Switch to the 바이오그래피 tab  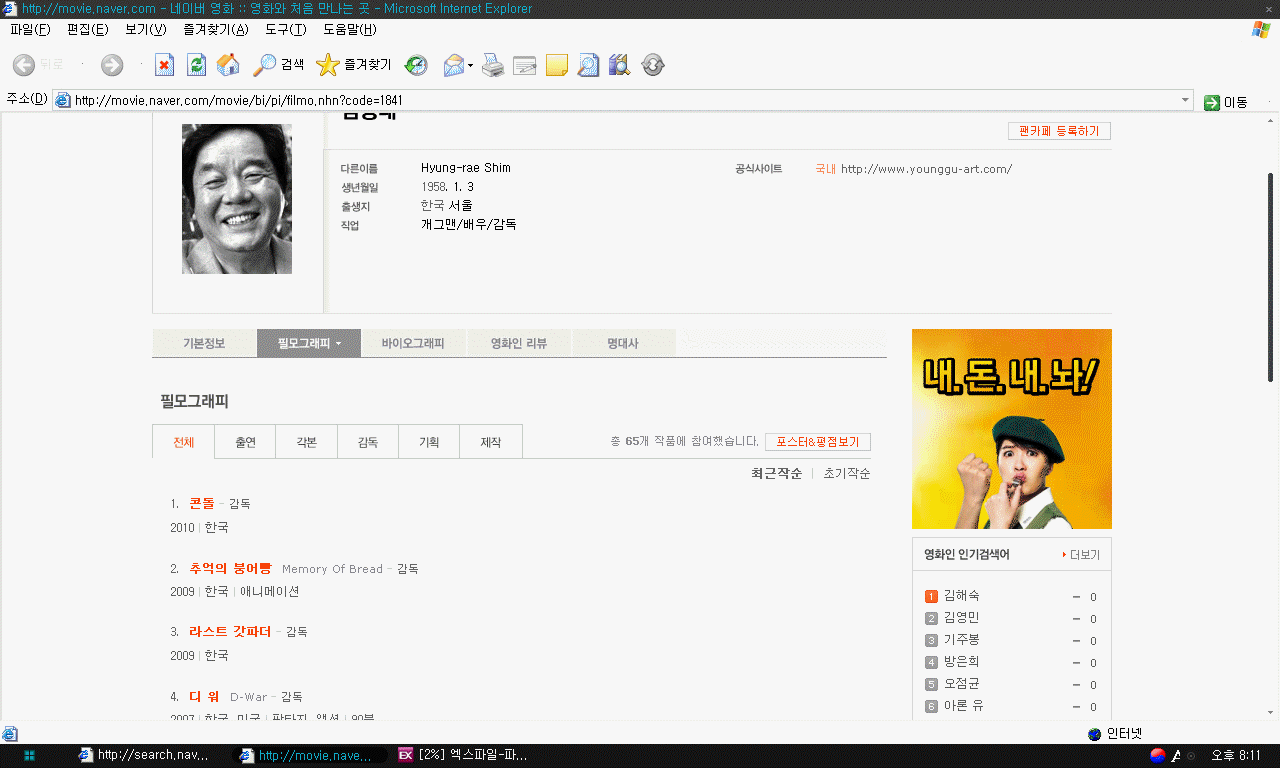pos(412,343)
